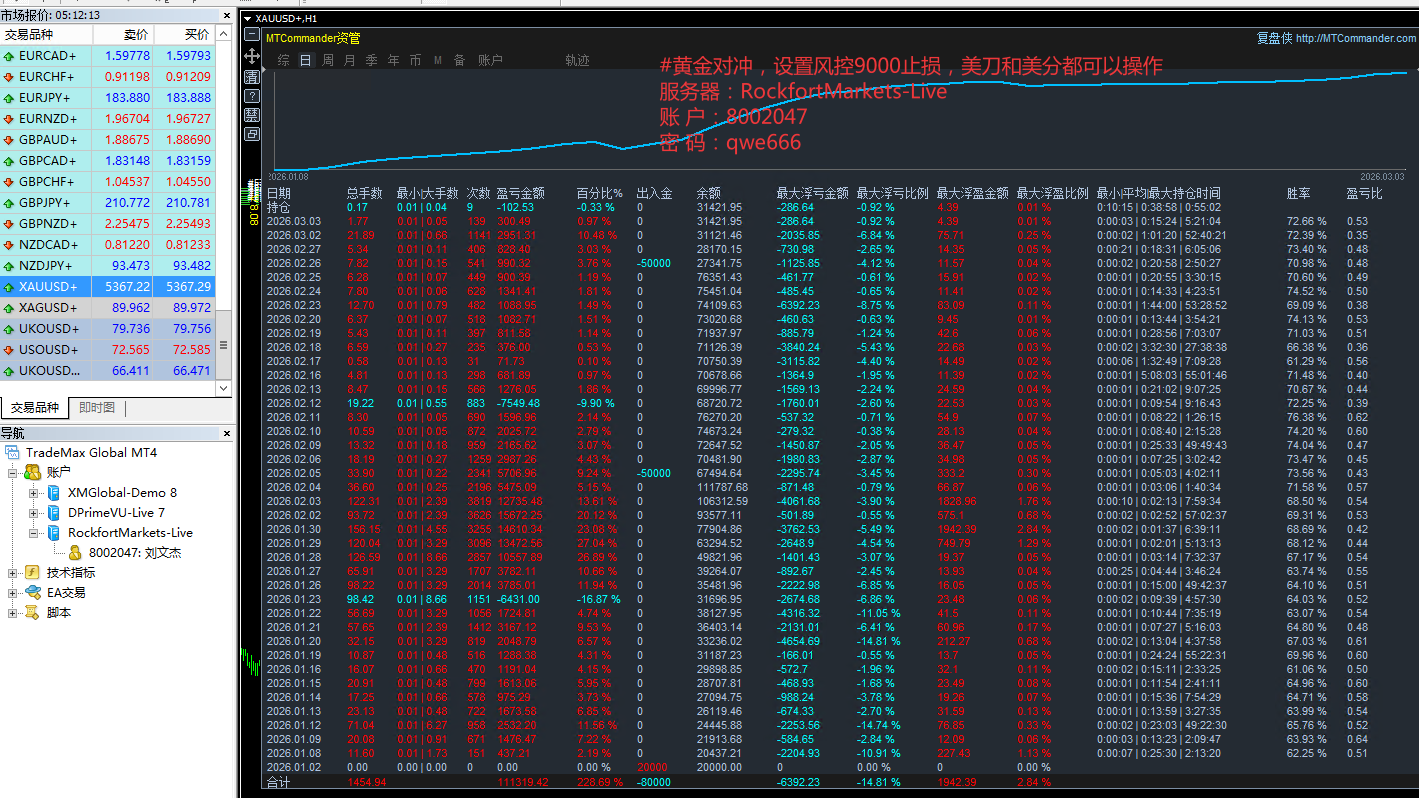Image resolution: width=1419 pixels, height=798 pixels.
Task: Click the market watch scrollbar up arrow
Action: pos(225,34)
